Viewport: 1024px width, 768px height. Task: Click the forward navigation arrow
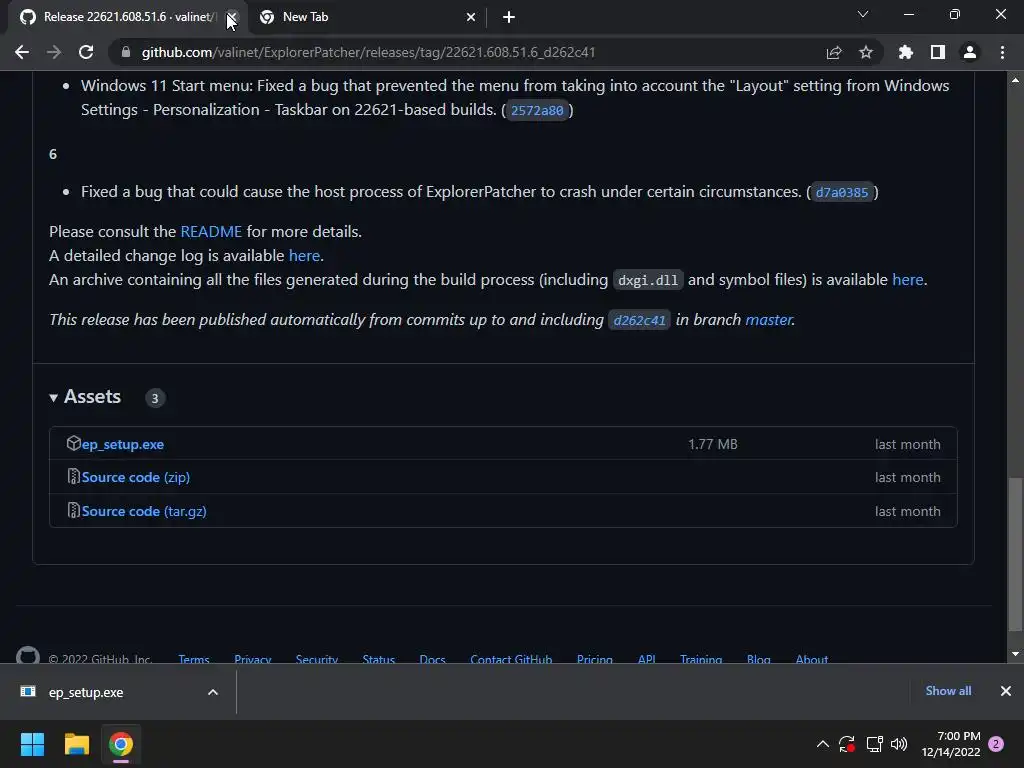(x=54, y=52)
